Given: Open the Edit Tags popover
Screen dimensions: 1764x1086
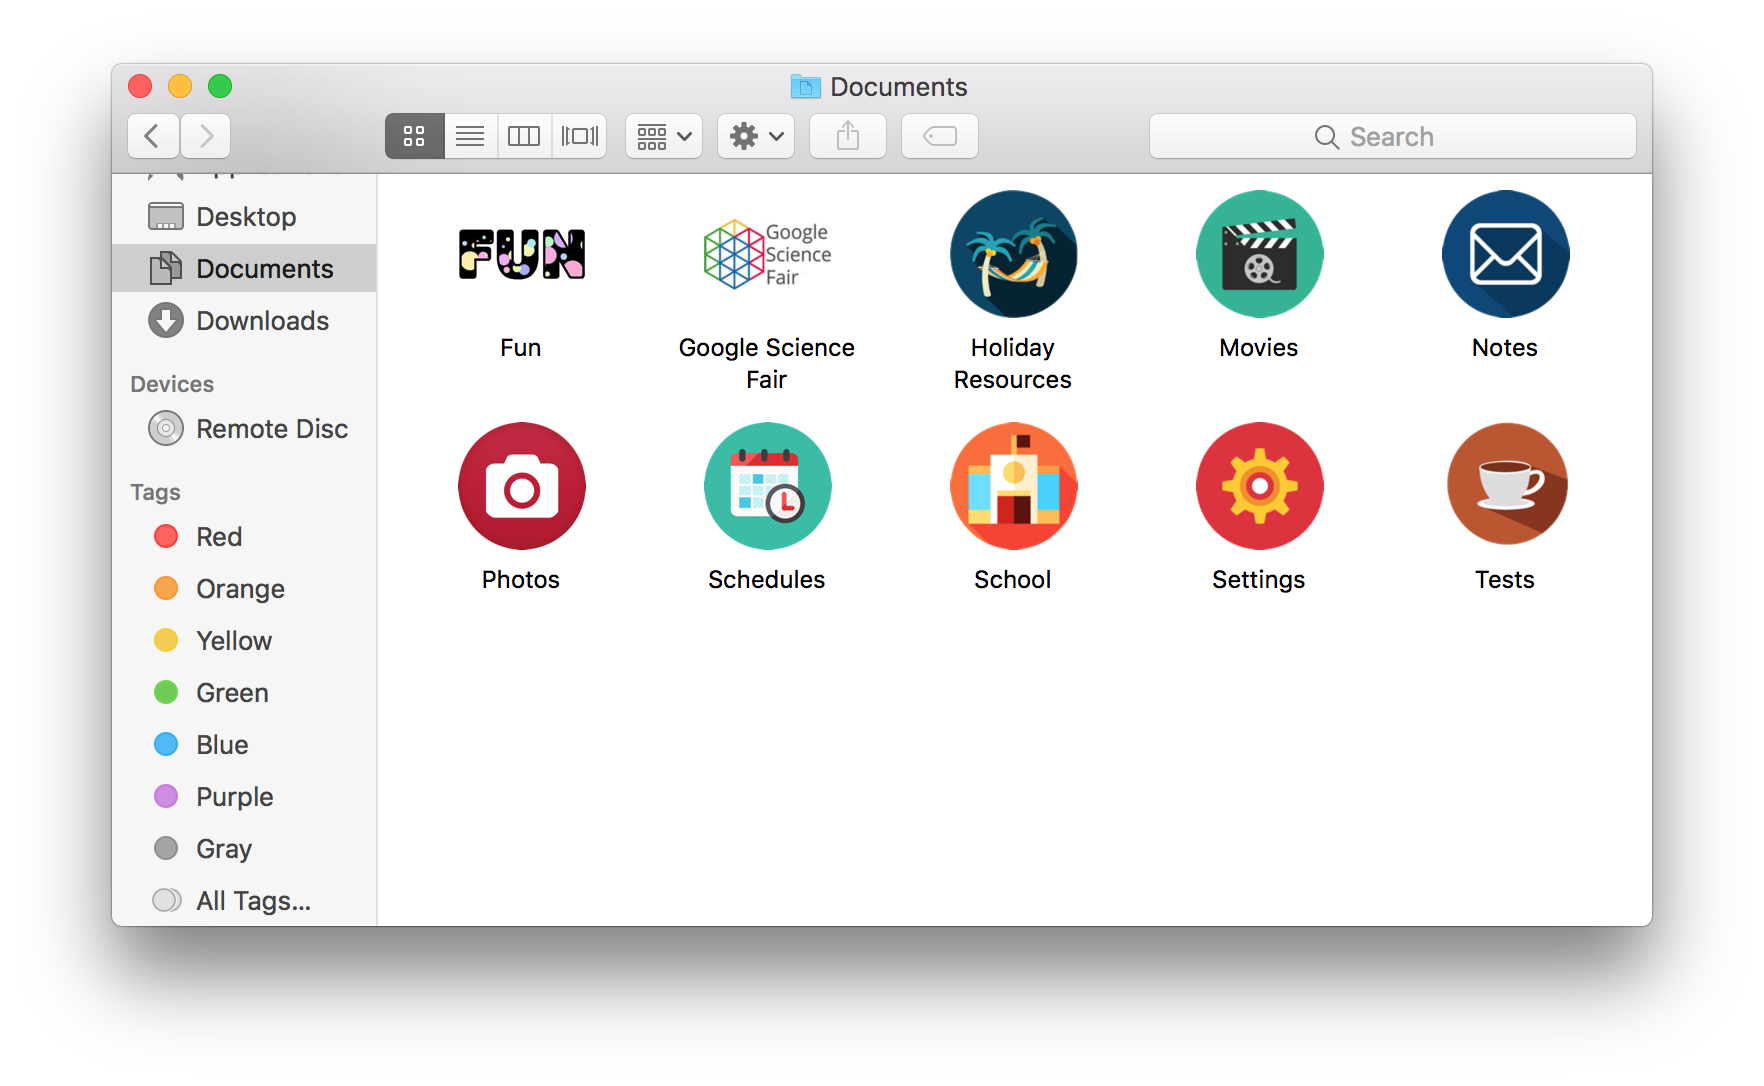Looking at the screenshot, I should coord(939,136).
